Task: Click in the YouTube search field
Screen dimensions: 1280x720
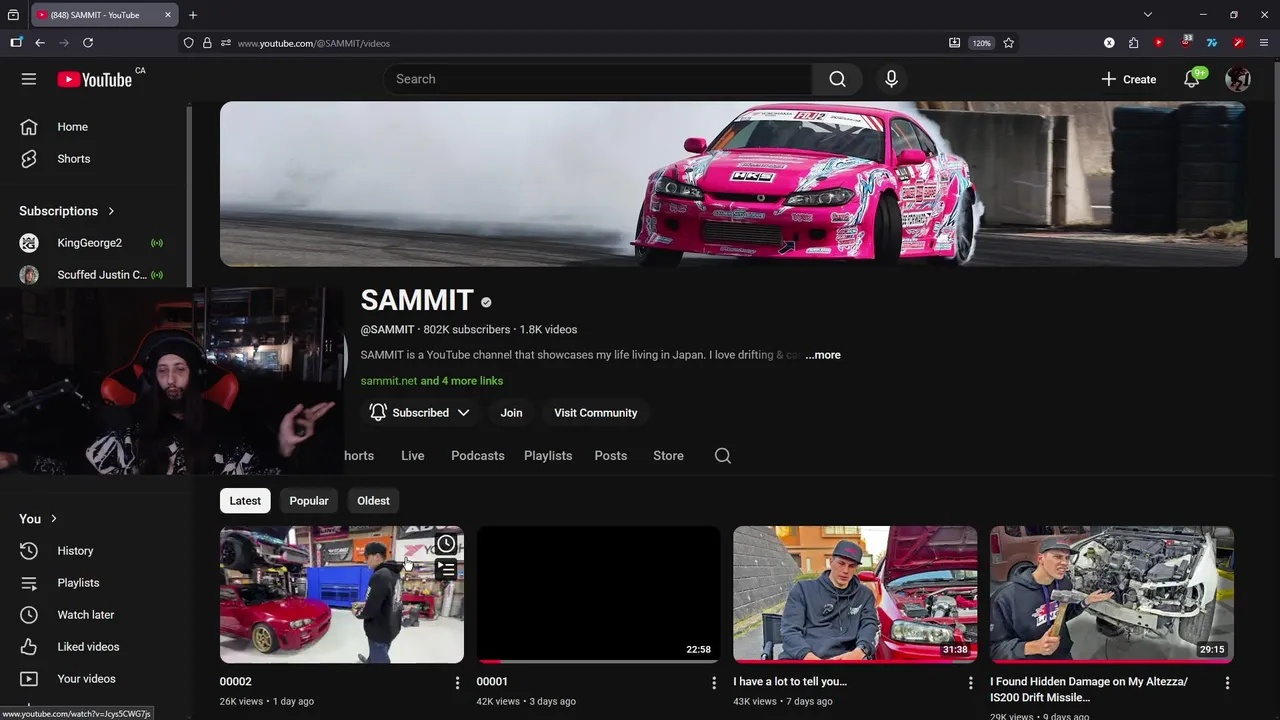Action: click(598, 79)
